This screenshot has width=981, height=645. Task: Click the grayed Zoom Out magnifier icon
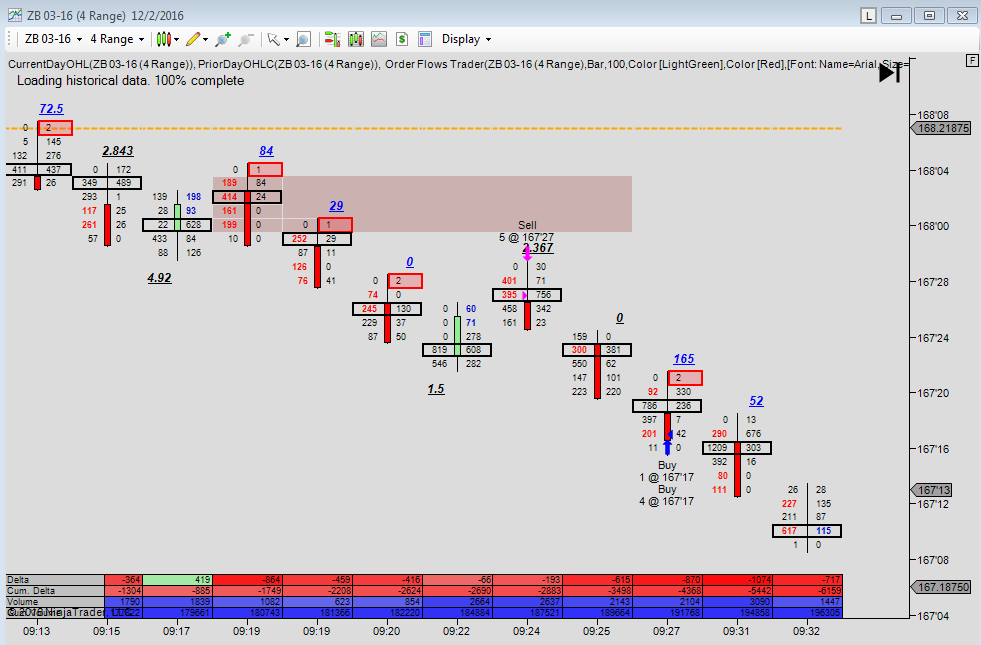point(244,39)
